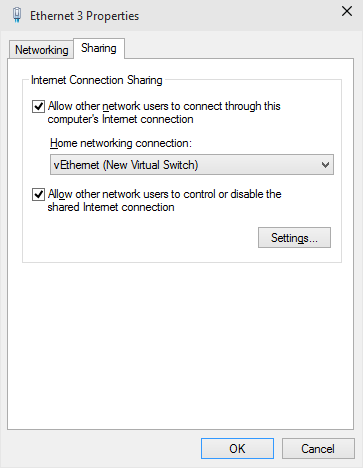Disable the control or disable sharing checkbox
Screen dimensions: 363x468
38,194
